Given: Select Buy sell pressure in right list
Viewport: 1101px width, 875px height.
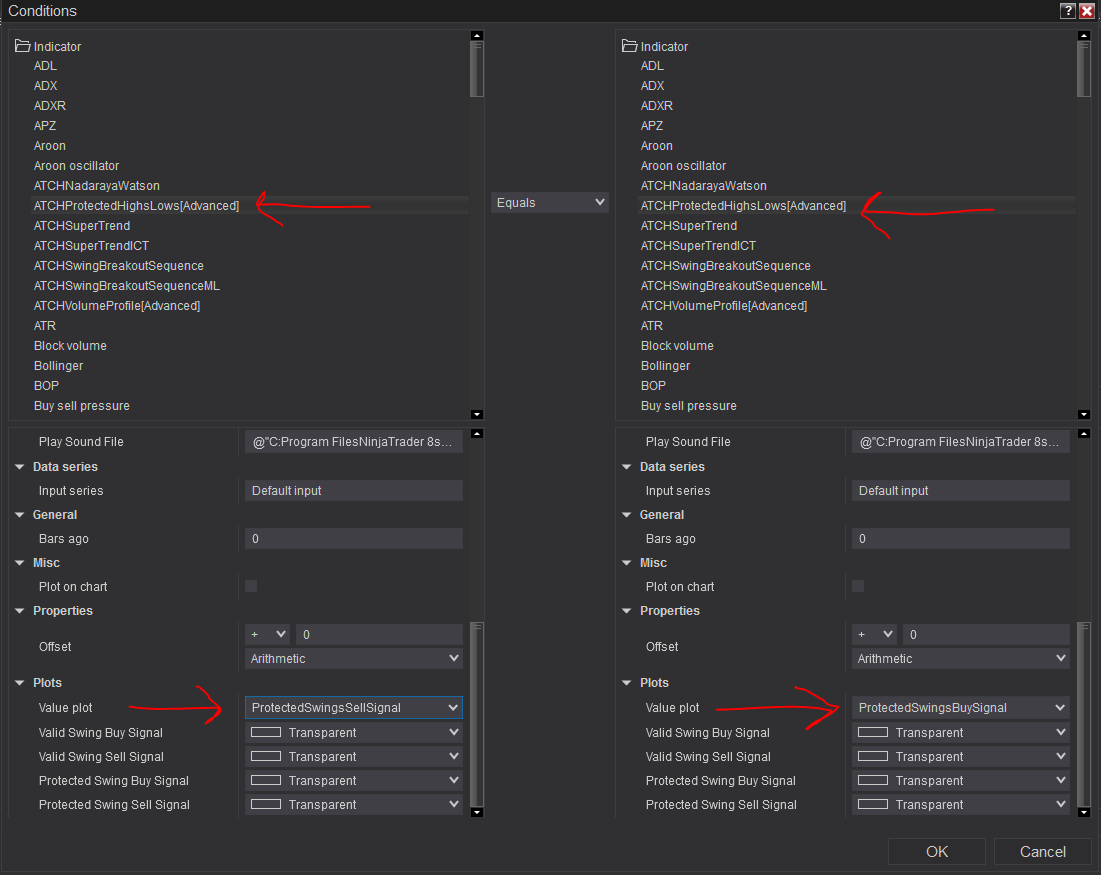Looking at the screenshot, I should (x=689, y=406).
